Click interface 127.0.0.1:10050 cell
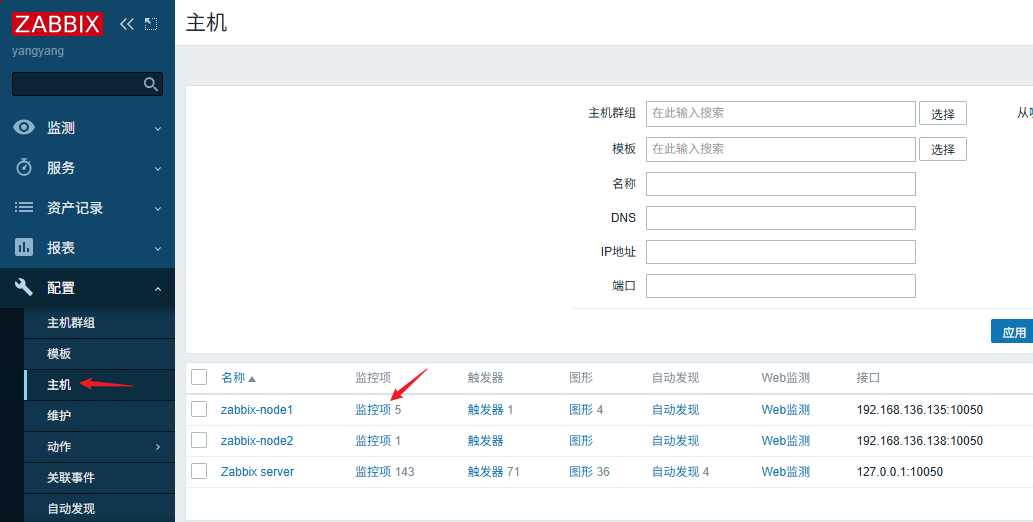The height and width of the screenshot is (522, 1033). coord(899,471)
